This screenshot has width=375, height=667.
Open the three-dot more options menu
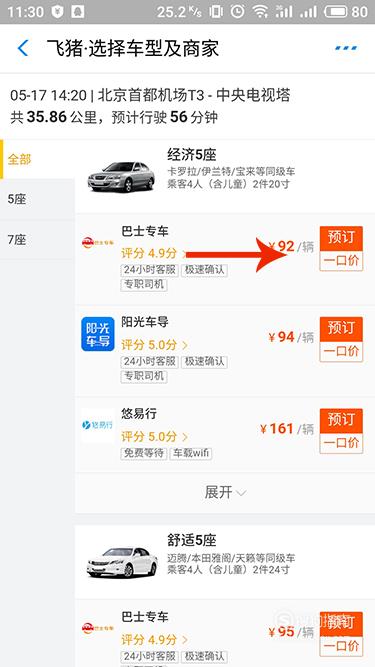coord(347,48)
